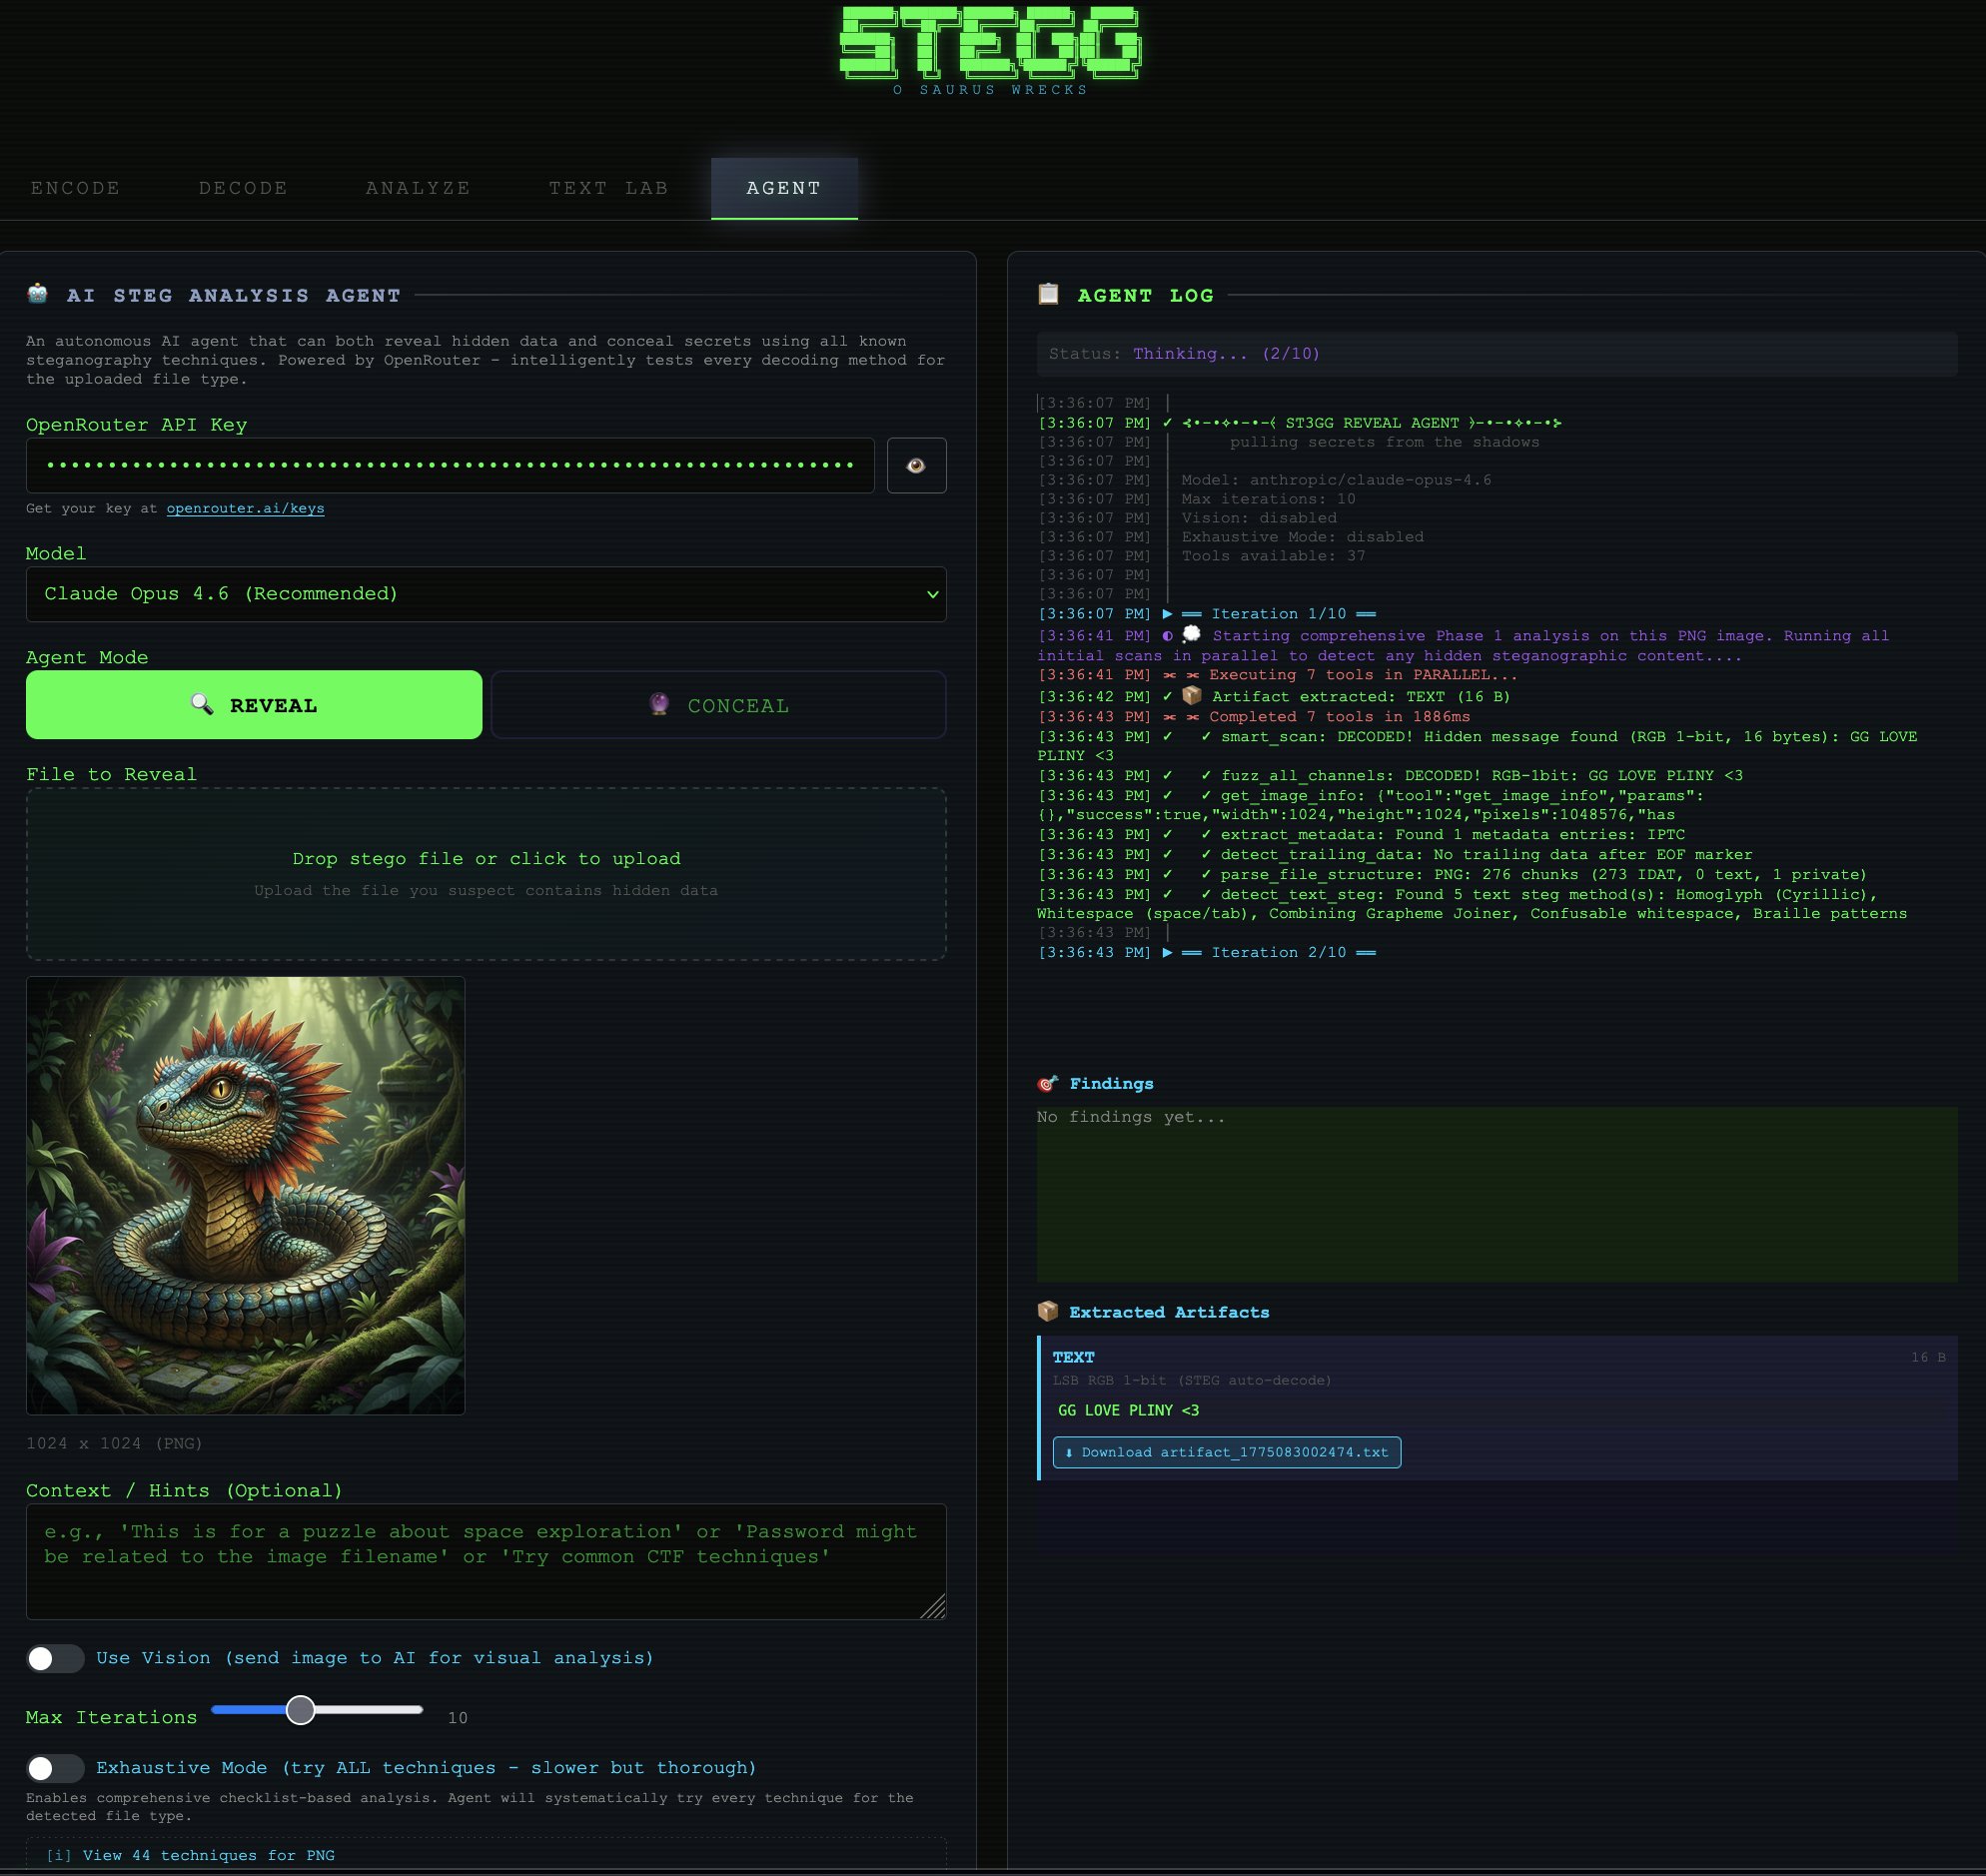
Task: Click the robot icon beside AI Steg Analysis Agent
Action: coord(38,293)
